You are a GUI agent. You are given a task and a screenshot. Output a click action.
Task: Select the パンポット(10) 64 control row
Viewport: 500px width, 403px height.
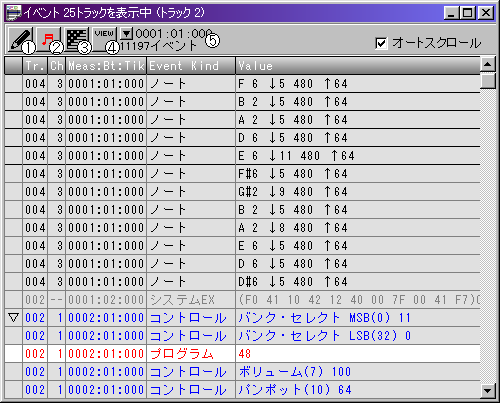pos(242,390)
